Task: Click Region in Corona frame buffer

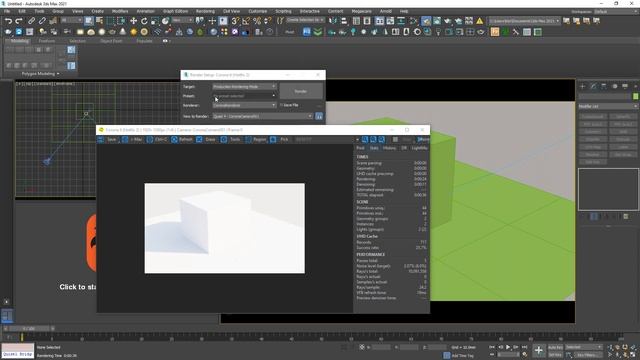Action: tap(256, 140)
